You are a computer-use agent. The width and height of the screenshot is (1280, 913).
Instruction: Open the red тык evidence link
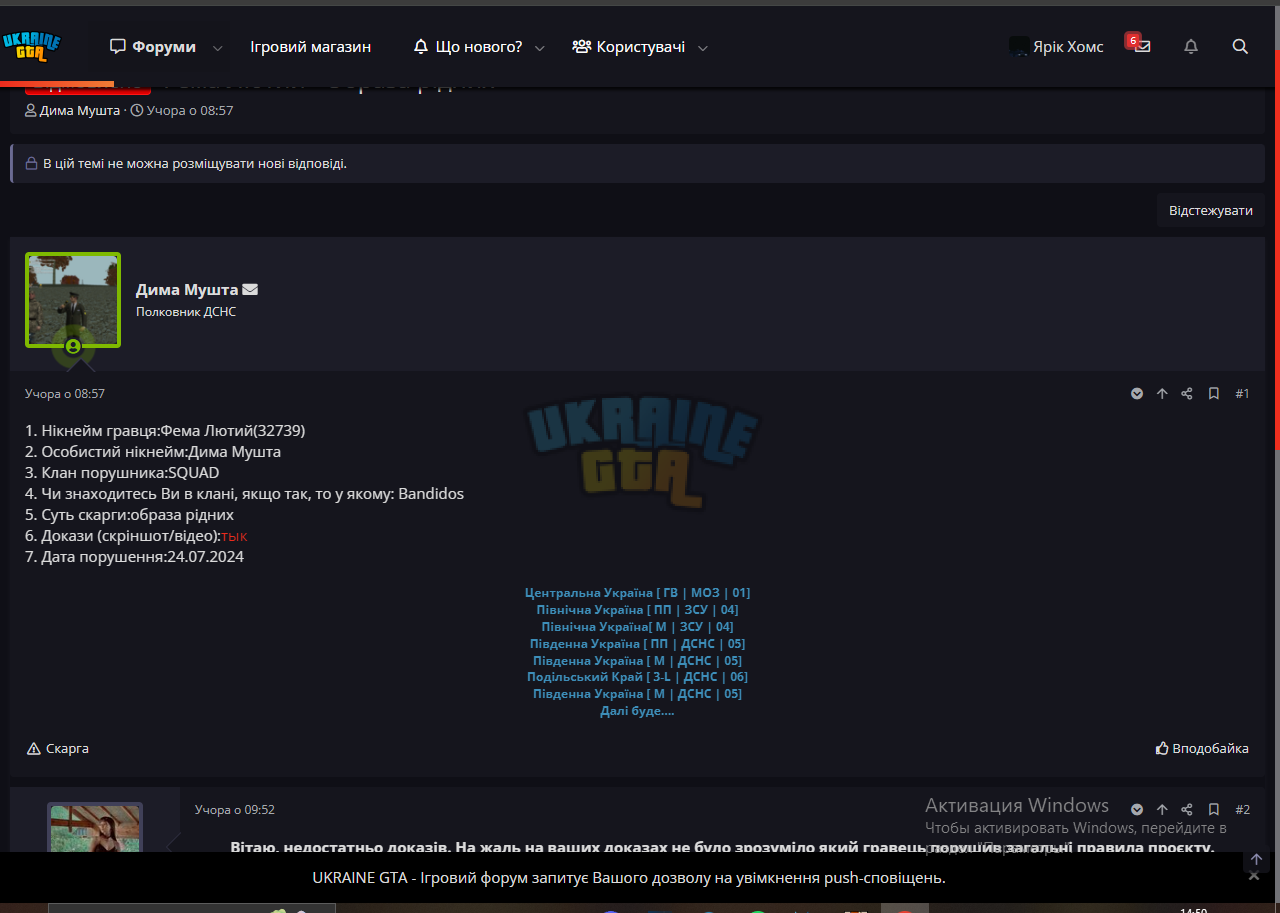click(x=234, y=536)
